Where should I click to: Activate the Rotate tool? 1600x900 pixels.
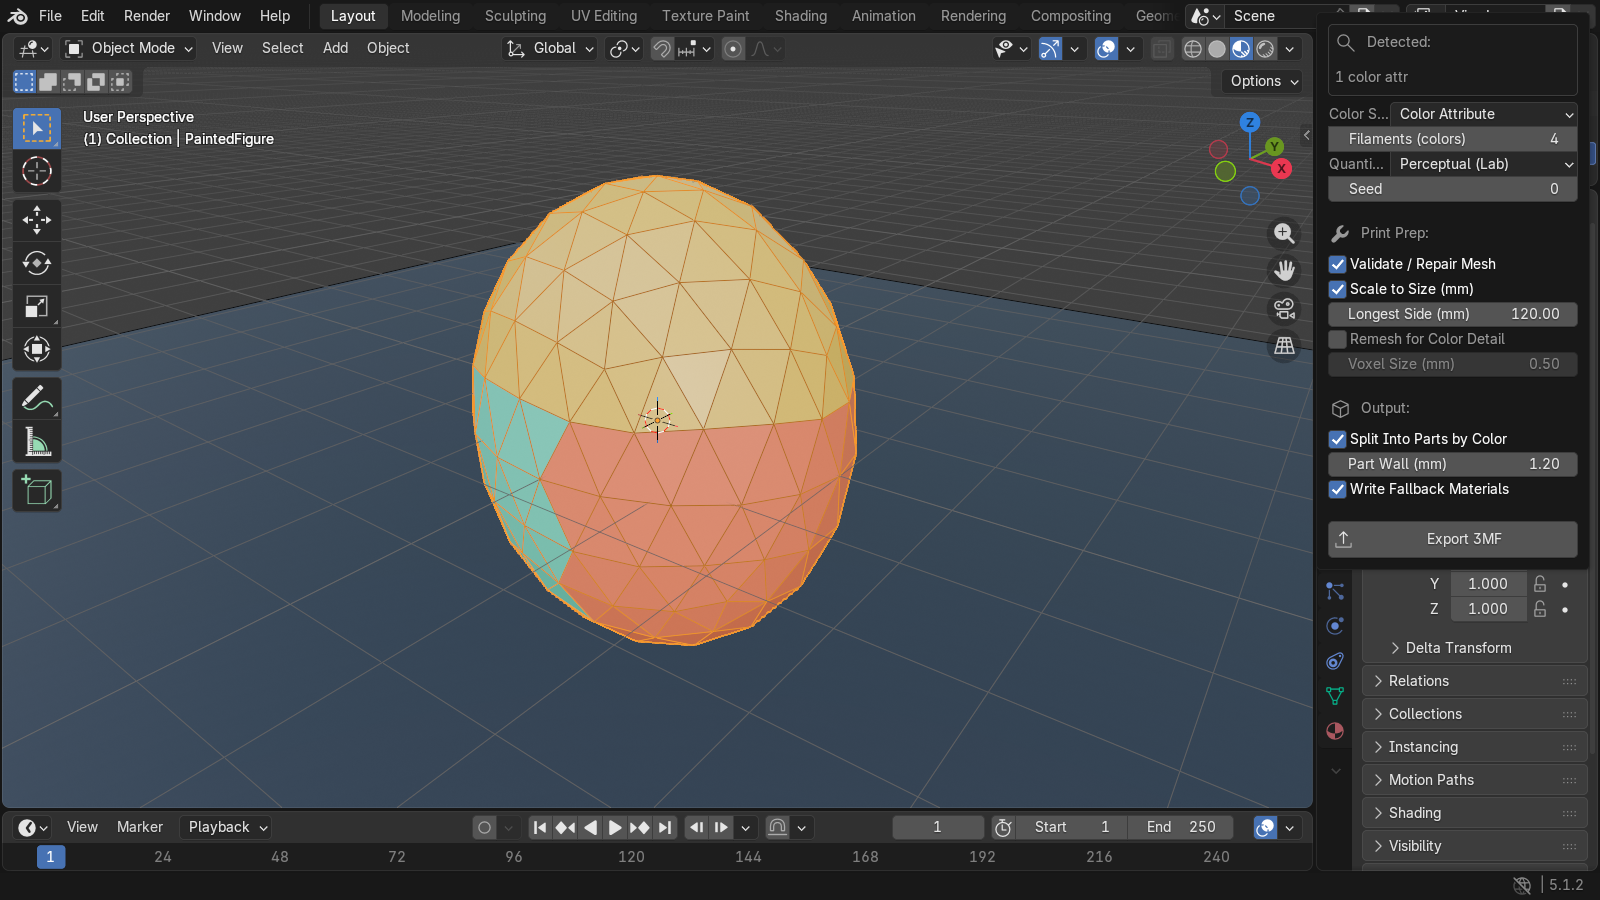click(37, 263)
